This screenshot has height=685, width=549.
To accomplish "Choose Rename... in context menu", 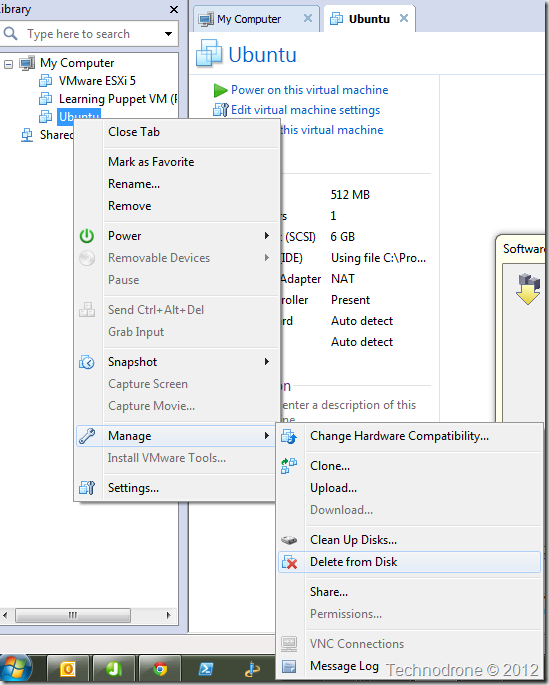I will pos(134,184).
